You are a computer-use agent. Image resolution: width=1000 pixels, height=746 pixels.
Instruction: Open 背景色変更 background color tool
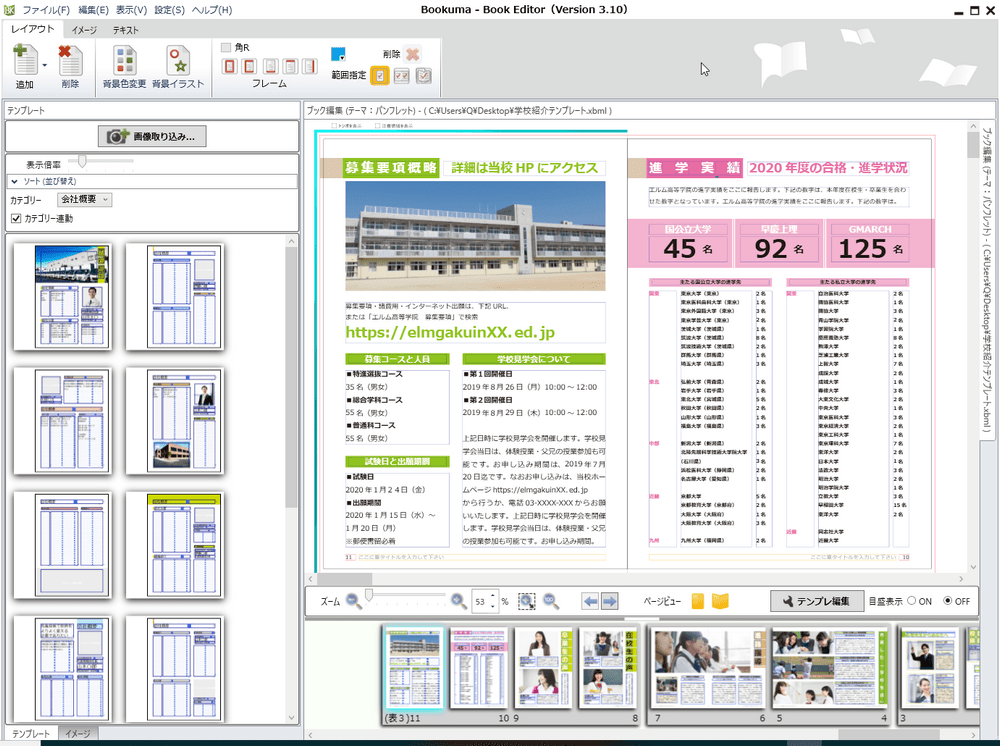[x=124, y=64]
